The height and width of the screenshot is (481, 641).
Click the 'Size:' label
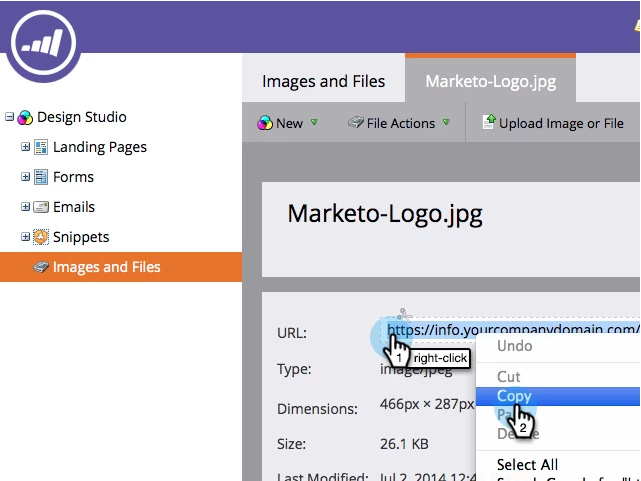pyautogui.click(x=291, y=444)
